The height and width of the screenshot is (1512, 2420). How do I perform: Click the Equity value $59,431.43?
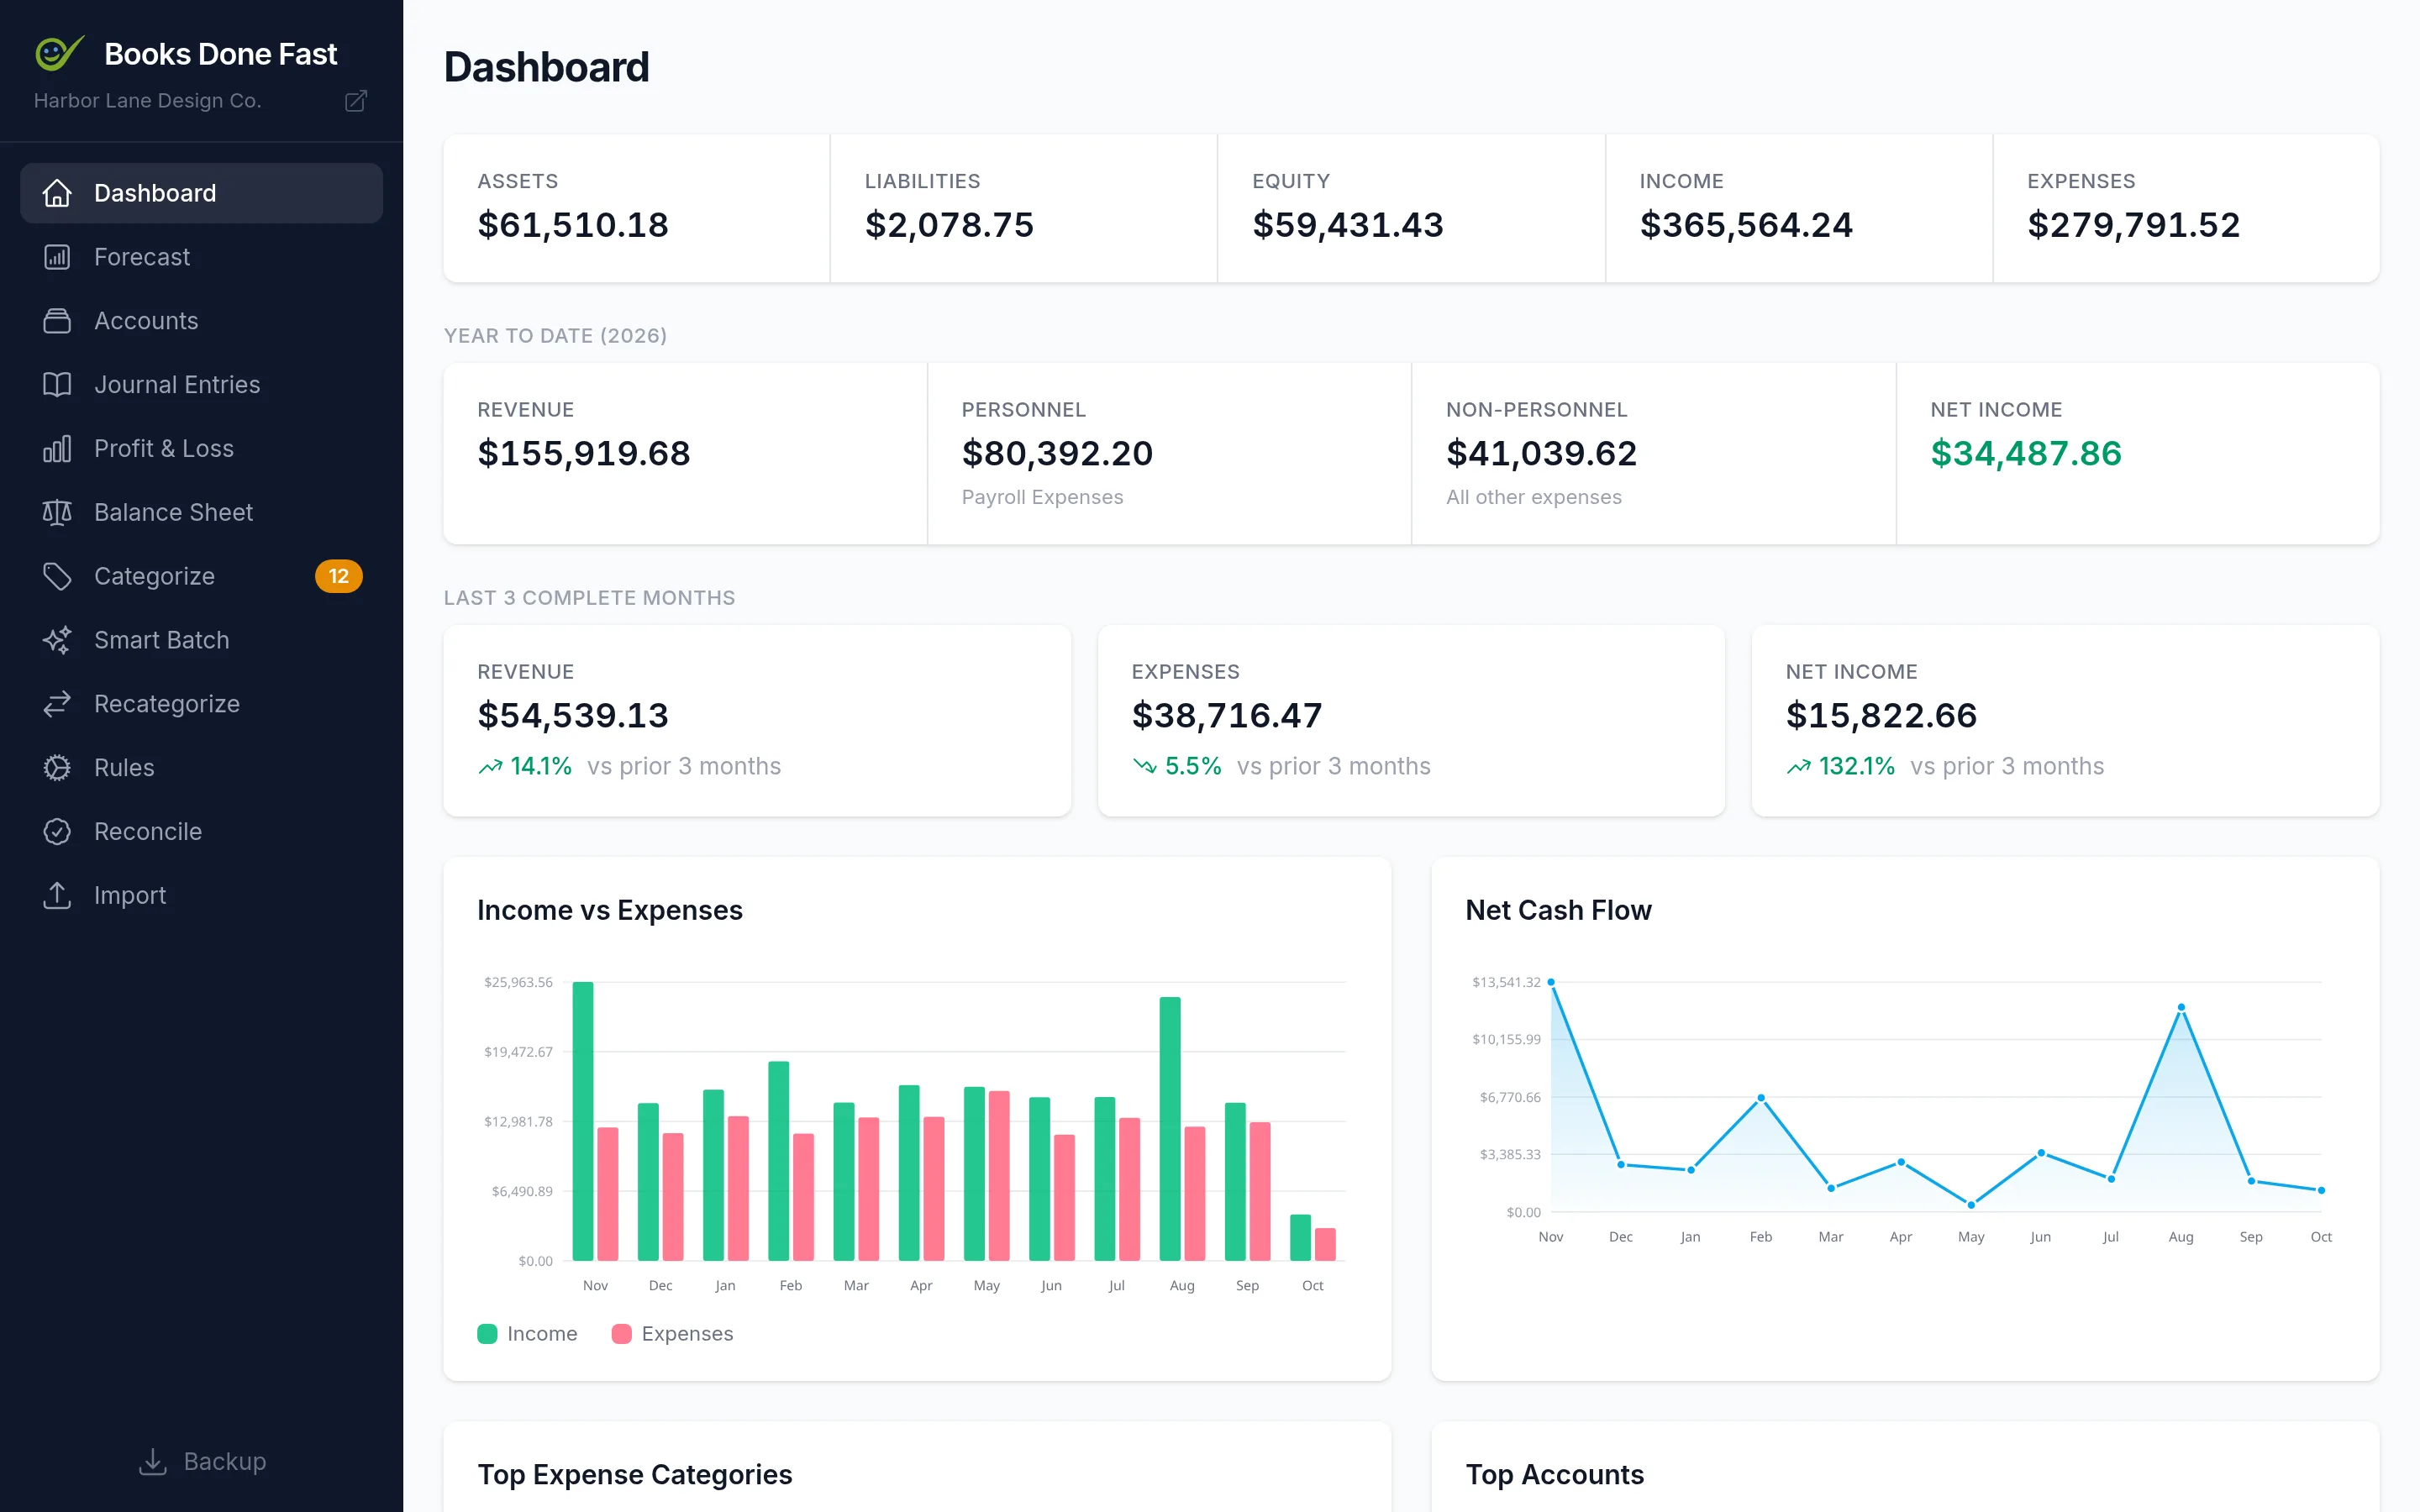point(1348,225)
